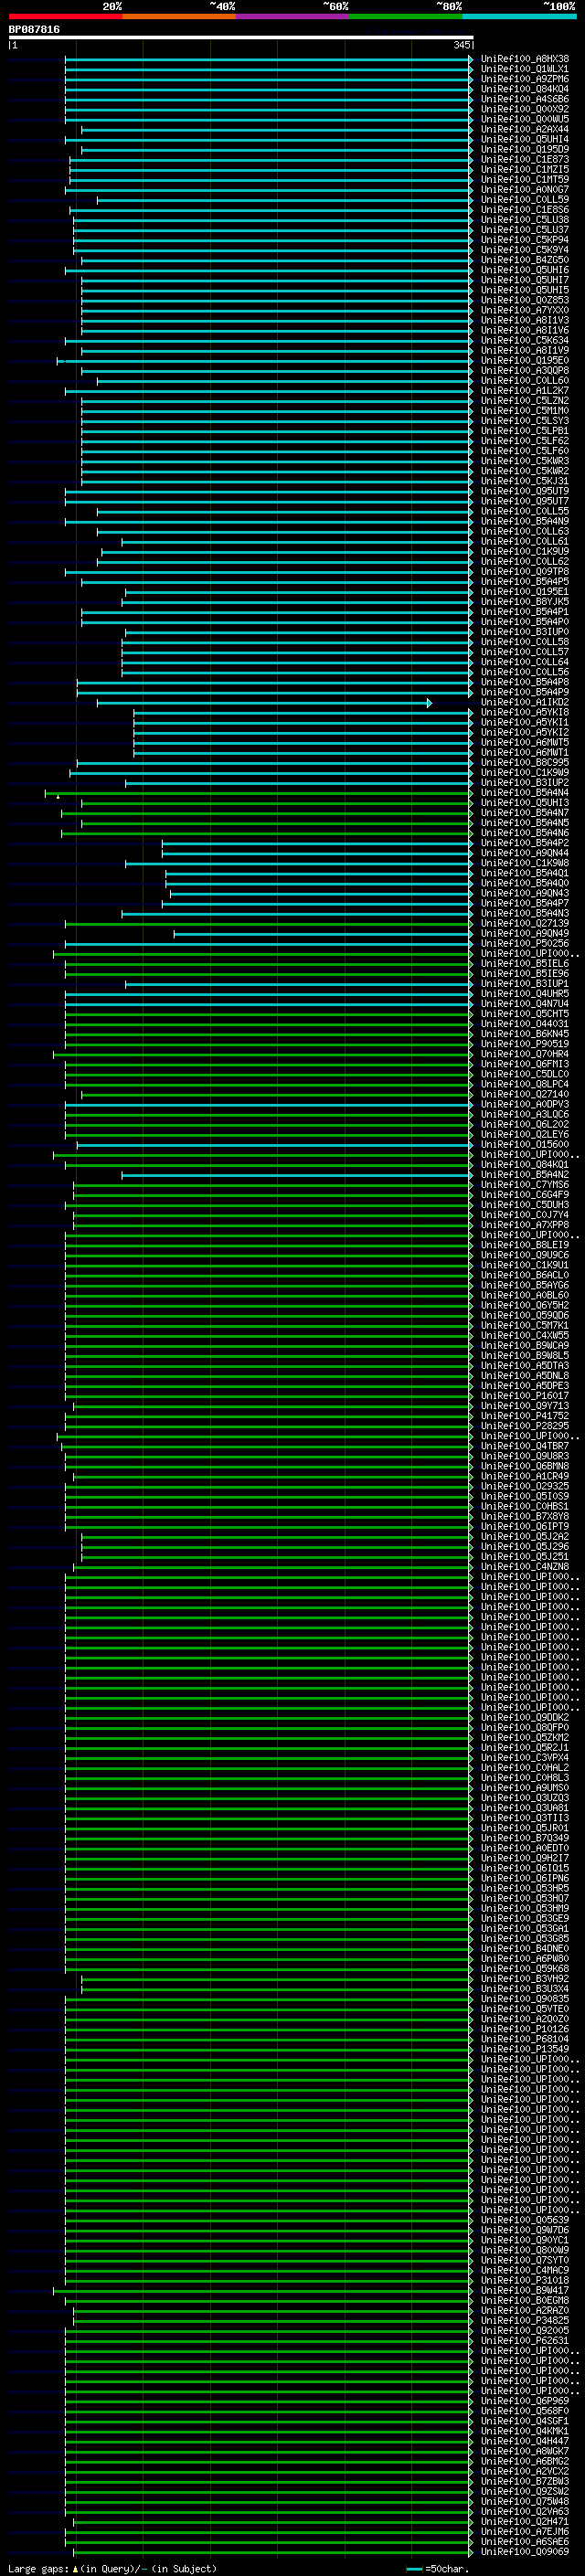Screen dimensions: 585x2576
Task: Open hit UniRef100_A8HX38
Action: click(524, 59)
